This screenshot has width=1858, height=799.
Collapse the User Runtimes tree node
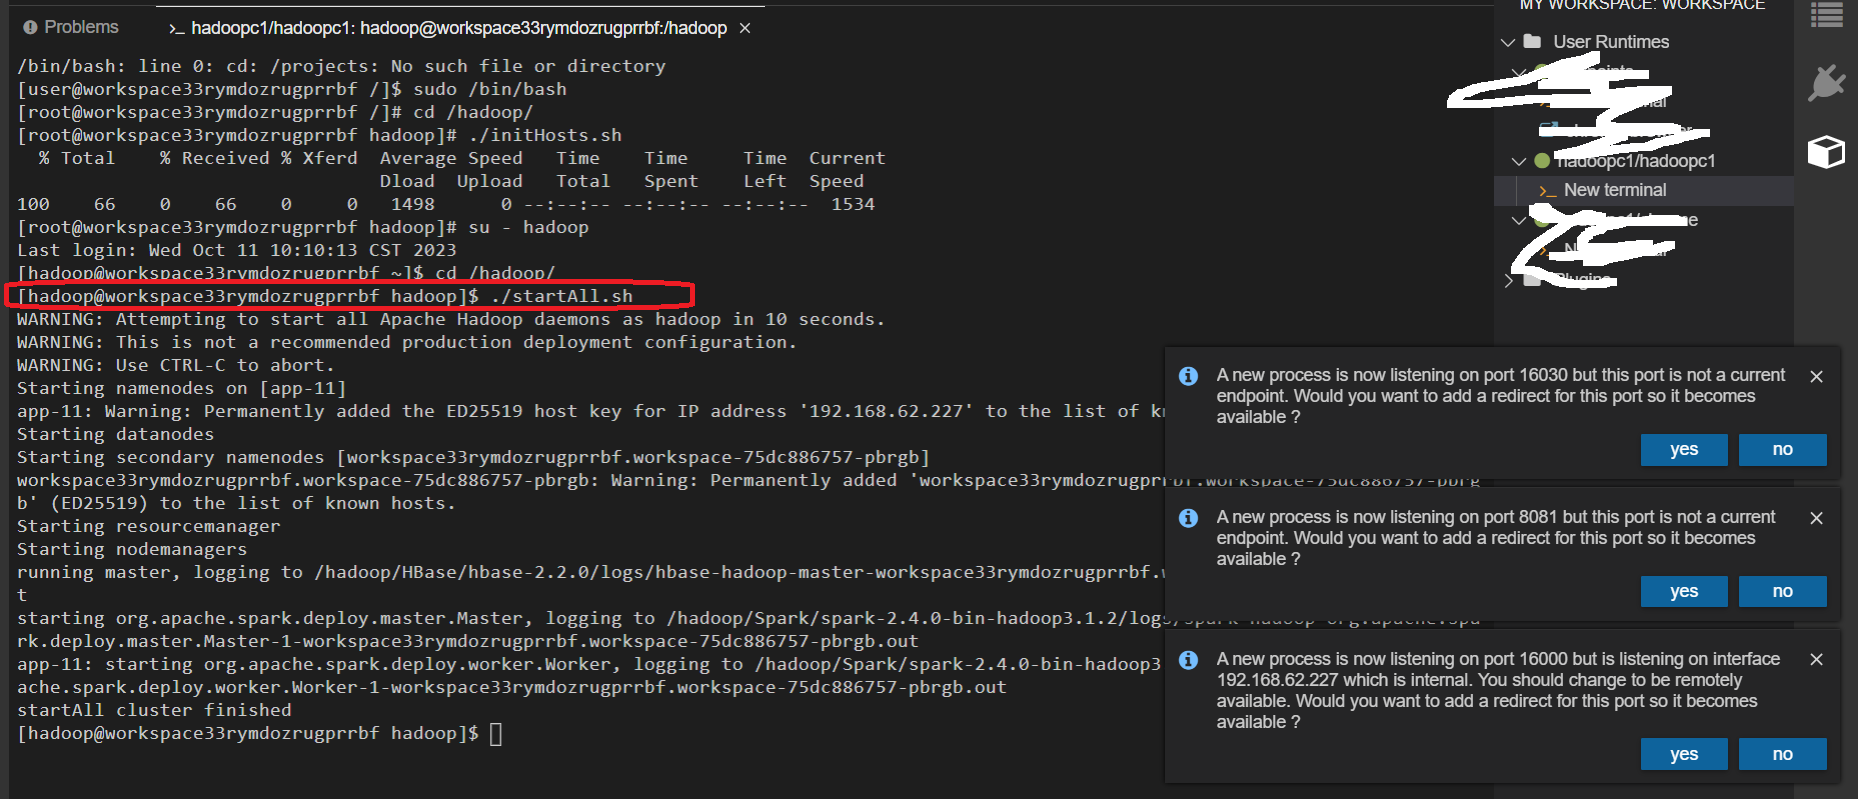coord(1508,42)
